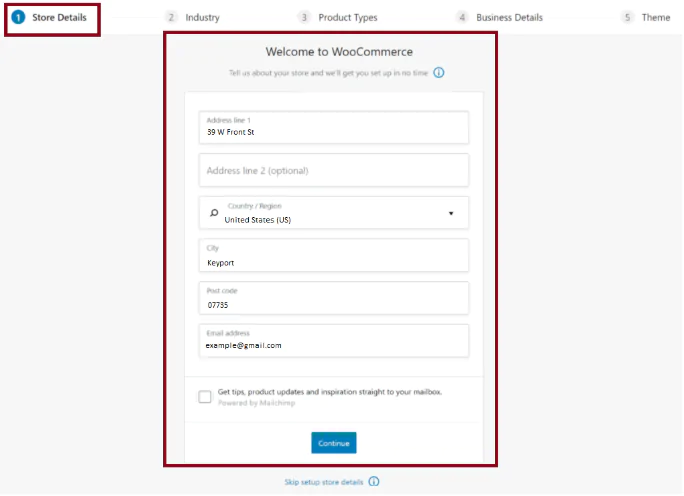
Task: Click the info icon beside the store setup subtitle
Action: coord(438,73)
